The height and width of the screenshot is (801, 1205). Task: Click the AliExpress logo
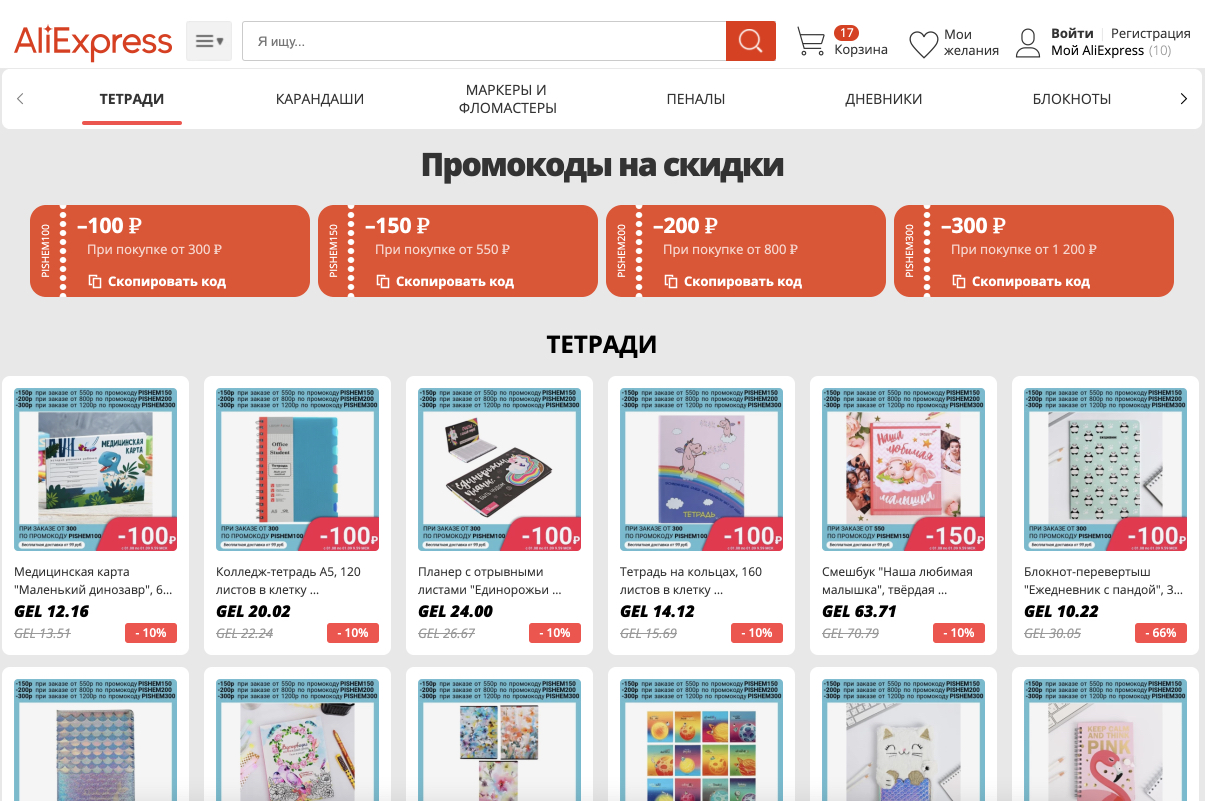point(93,42)
